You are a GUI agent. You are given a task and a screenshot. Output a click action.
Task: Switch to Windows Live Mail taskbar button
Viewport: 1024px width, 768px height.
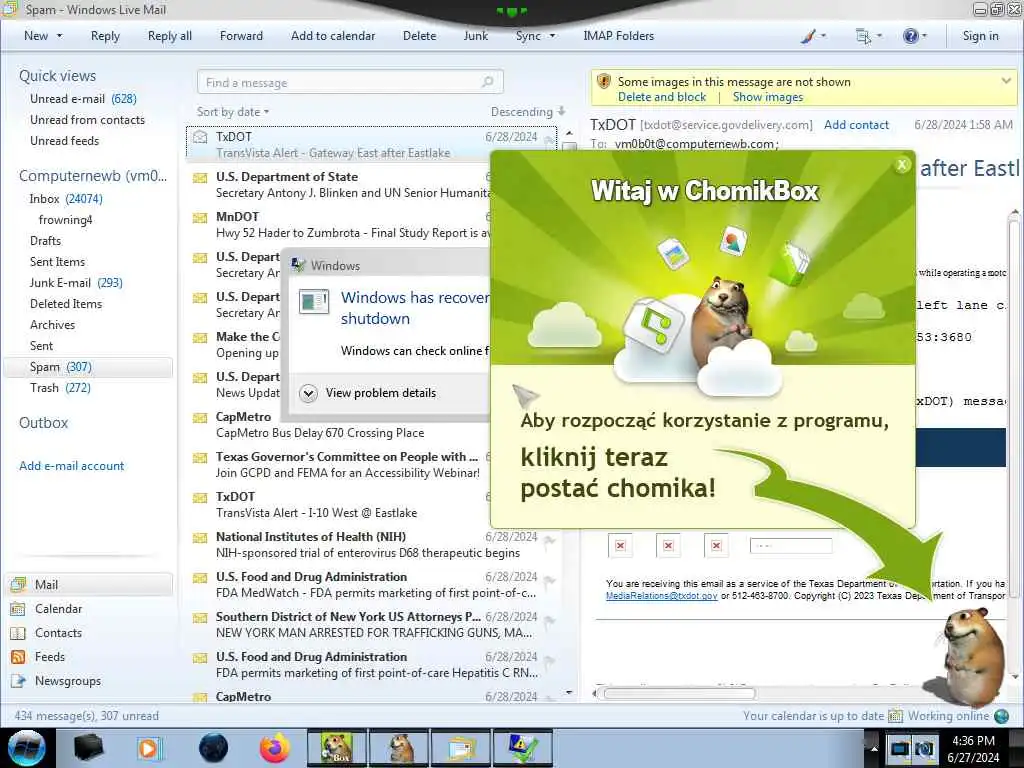[461, 748]
